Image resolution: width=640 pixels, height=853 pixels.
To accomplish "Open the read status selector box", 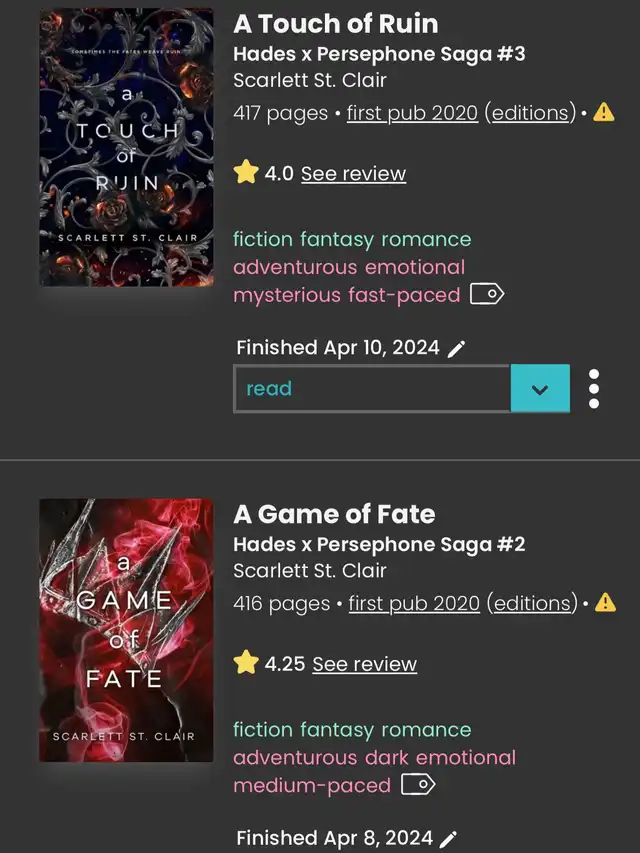I will point(372,388).
